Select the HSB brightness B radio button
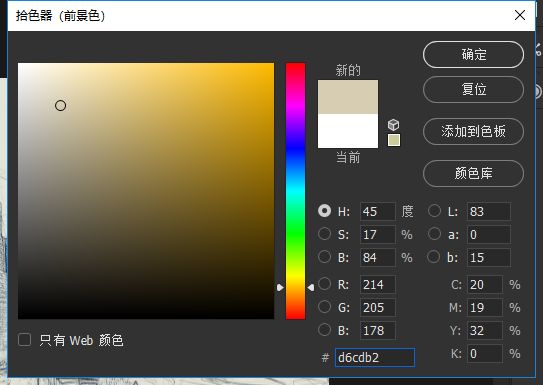This screenshot has width=543, height=385. point(324,257)
